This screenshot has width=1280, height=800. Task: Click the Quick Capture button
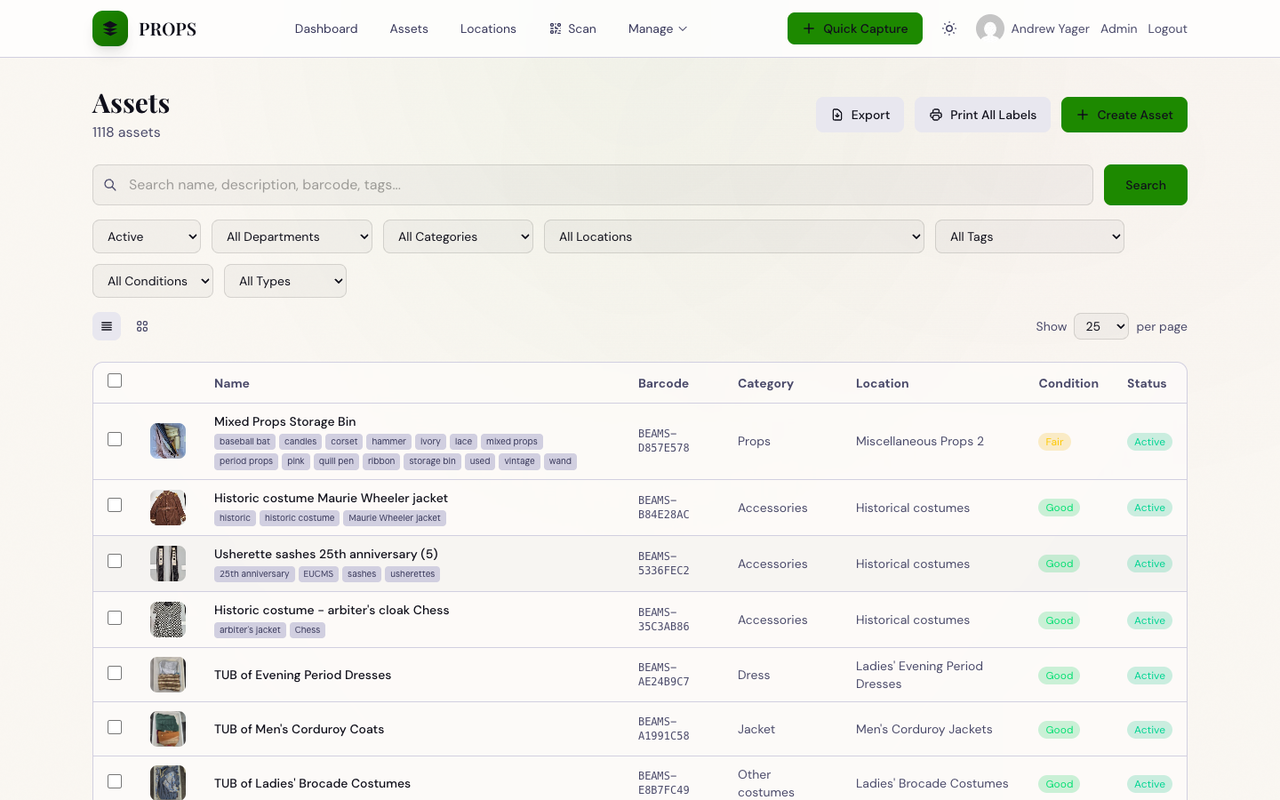pos(855,28)
